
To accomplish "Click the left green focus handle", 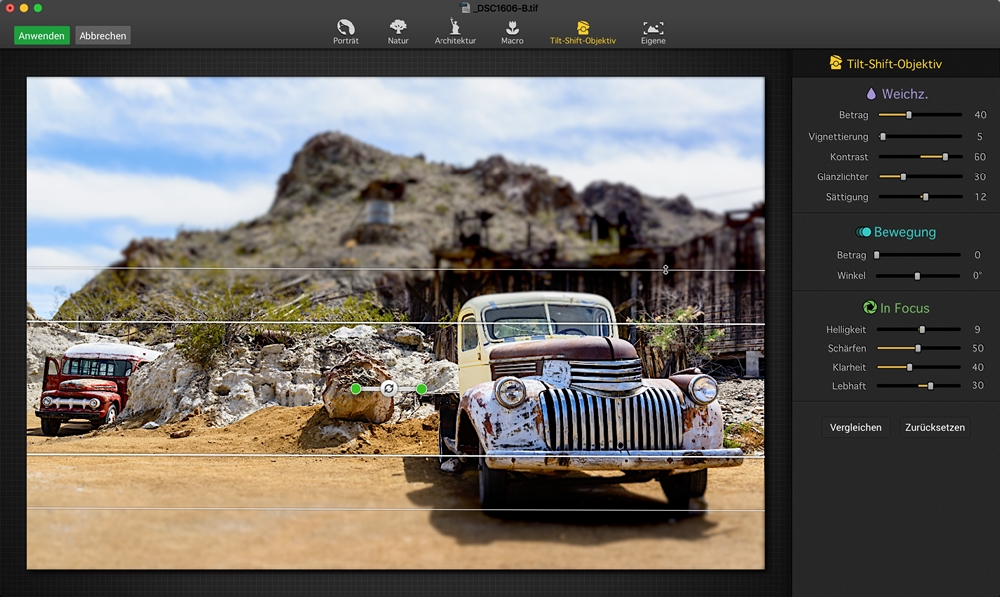I will (x=356, y=388).
